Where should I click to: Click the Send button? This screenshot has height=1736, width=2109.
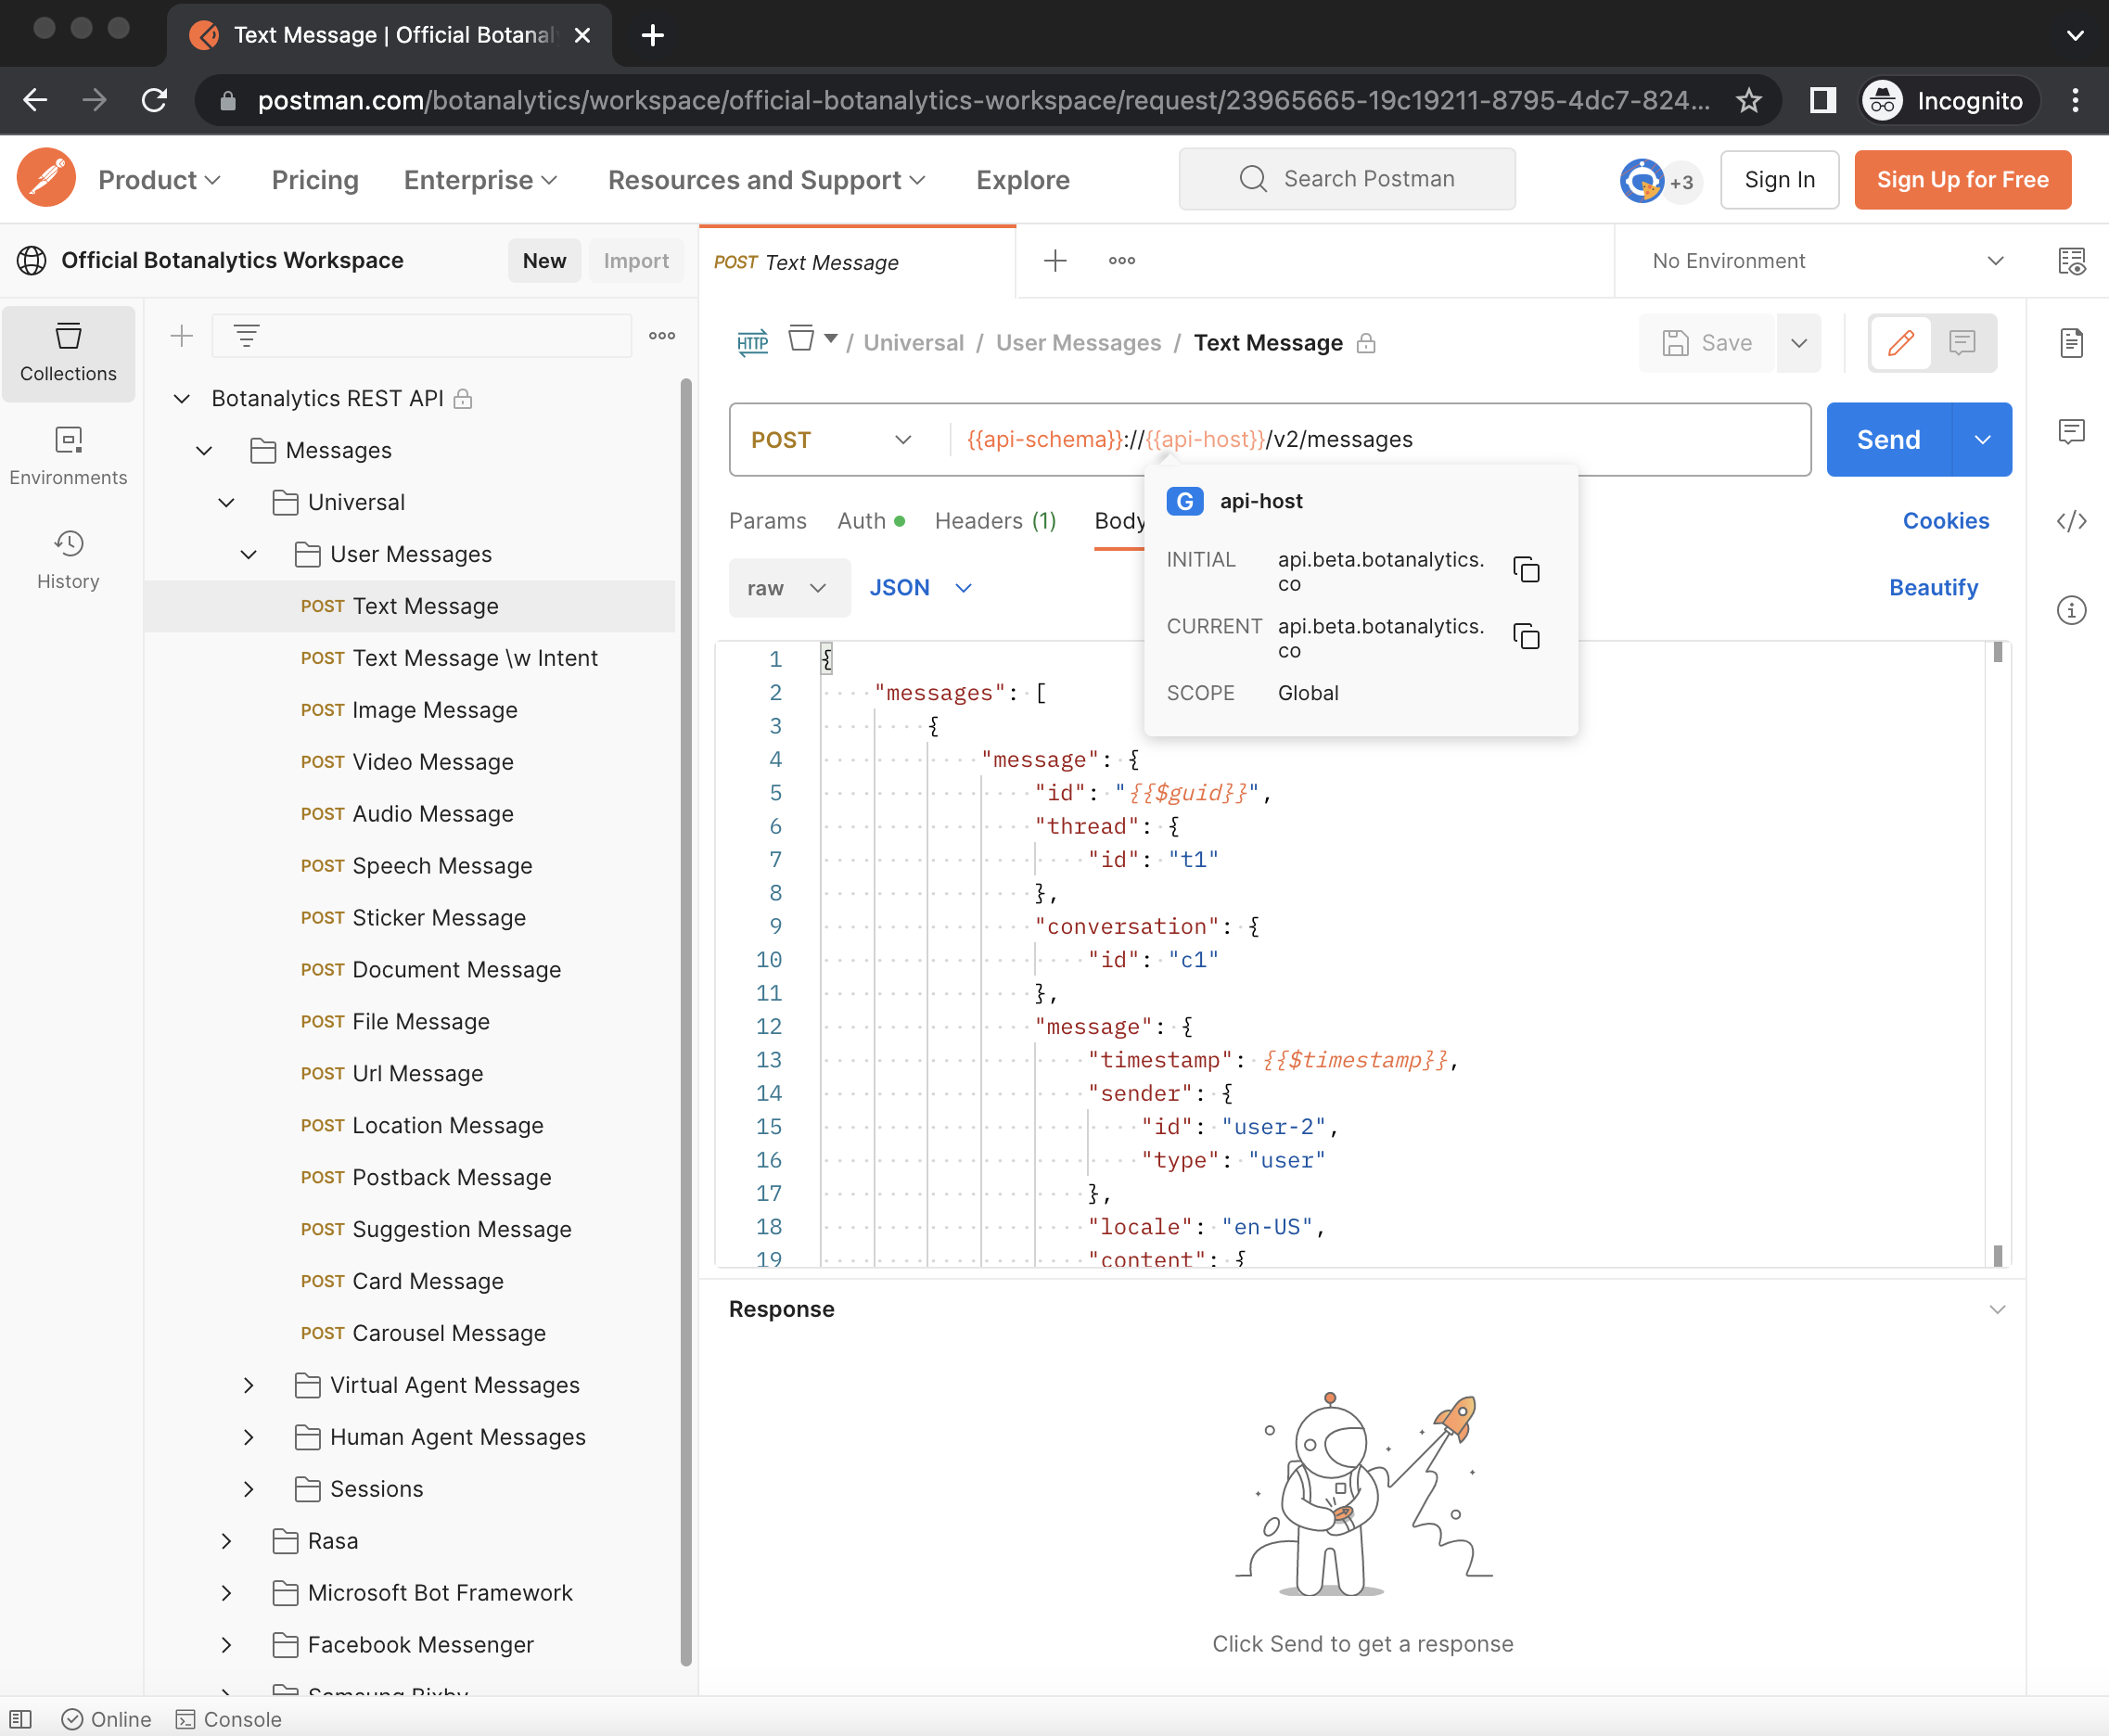click(x=1888, y=440)
